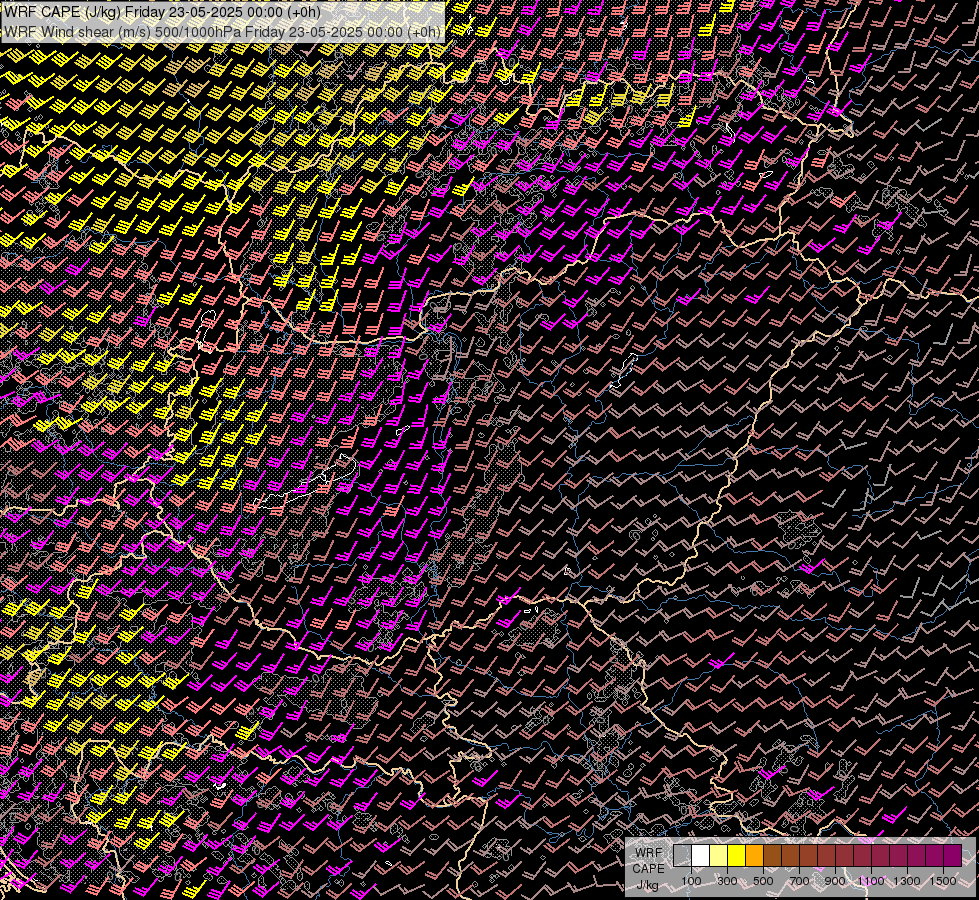The height and width of the screenshot is (900, 979).
Task: Click the white legend swatch
Action: 701,855
